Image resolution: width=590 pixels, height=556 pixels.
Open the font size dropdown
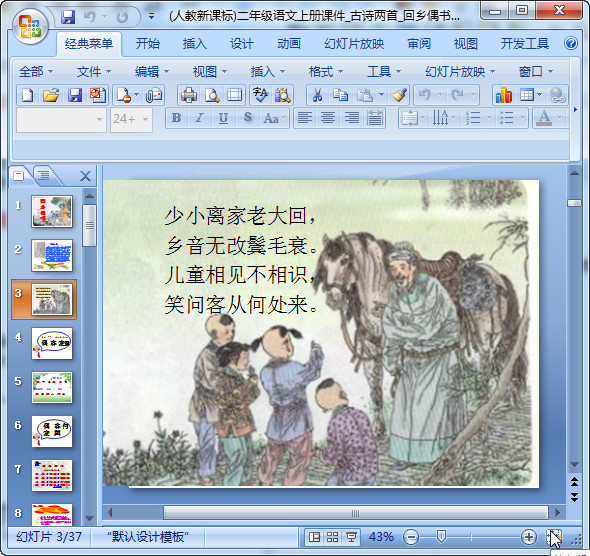[x=146, y=120]
